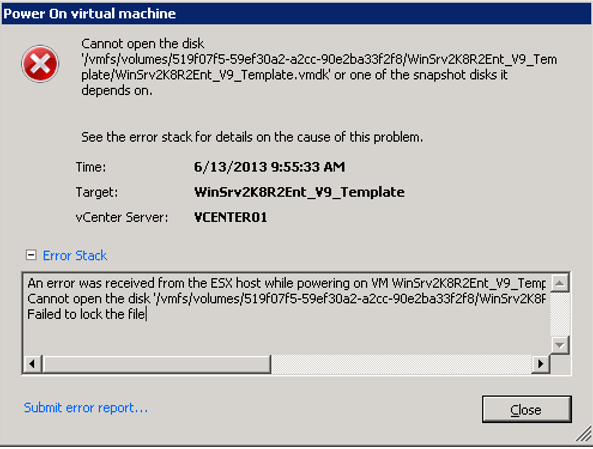The image size is (593, 449).
Task: Click the VCENTER01 server value
Action: click(231, 218)
